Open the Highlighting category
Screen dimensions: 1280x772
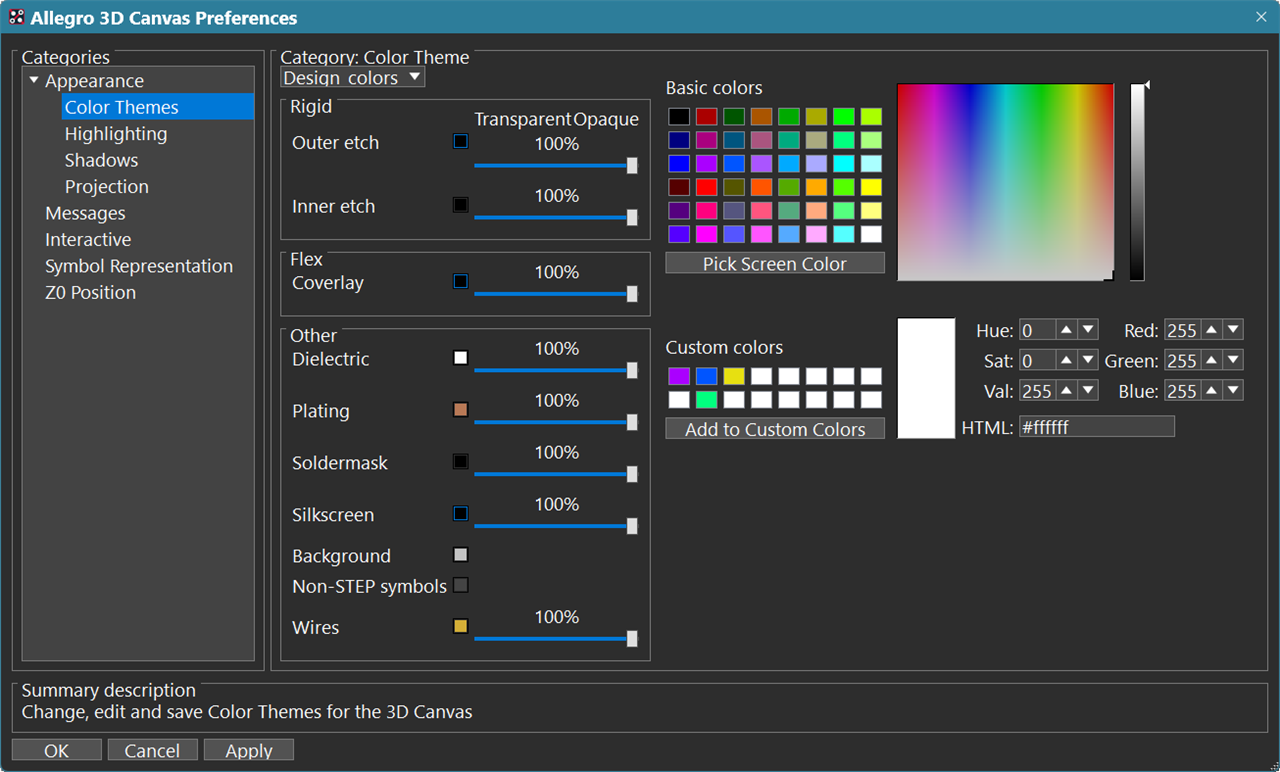(x=116, y=133)
